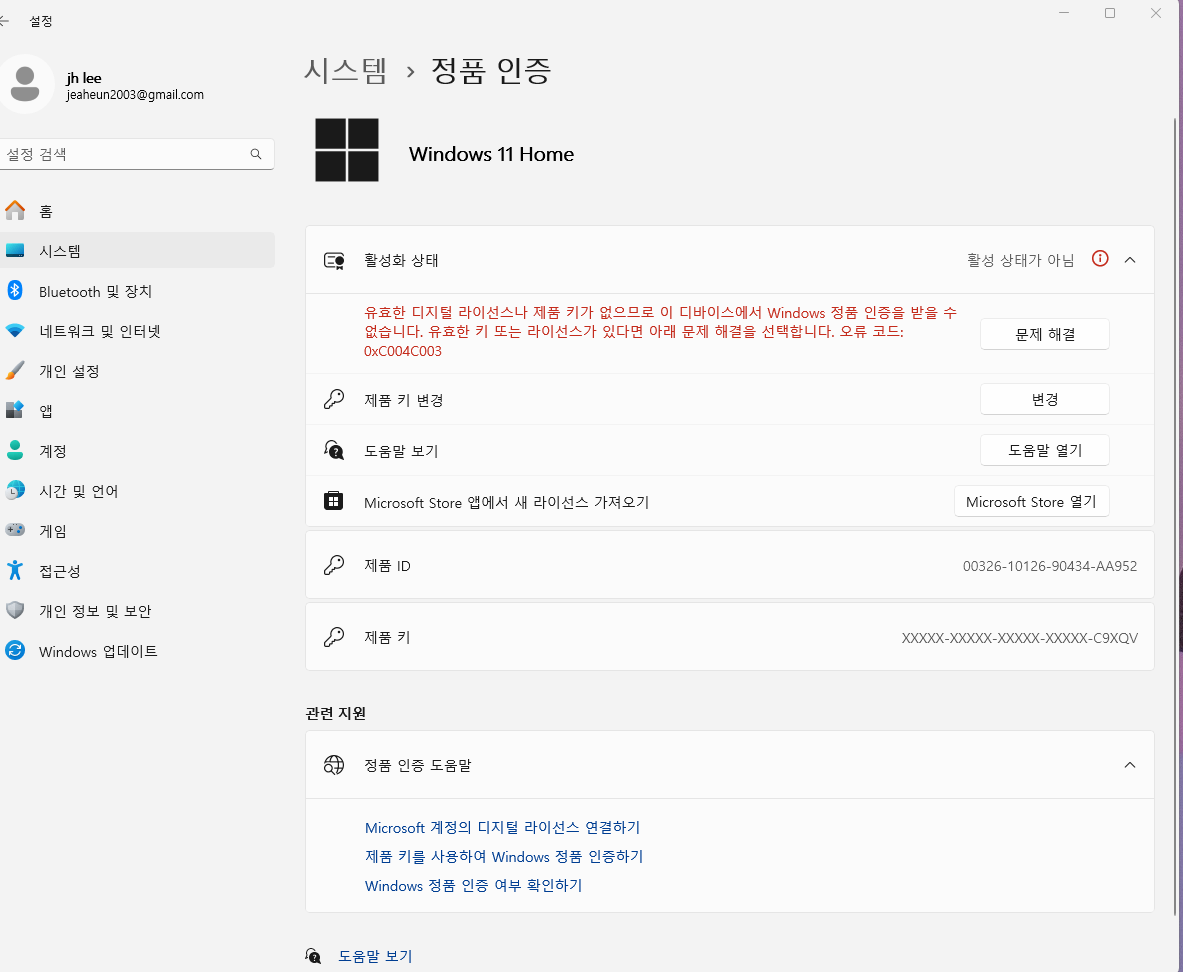
Task: Click the 시스템 breadcrumb in header
Action: 346,71
